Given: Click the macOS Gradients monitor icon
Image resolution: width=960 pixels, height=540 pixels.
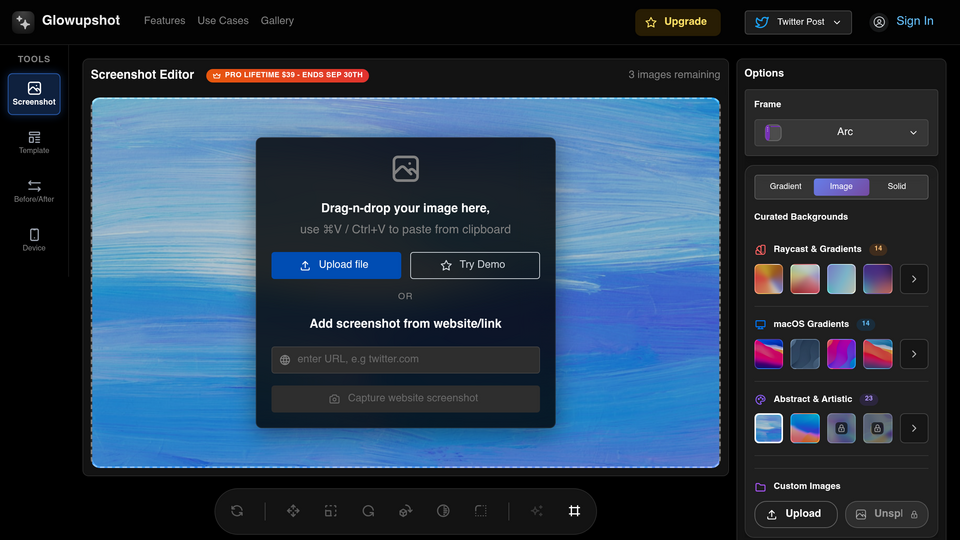Looking at the screenshot, I should pos(760,324).
